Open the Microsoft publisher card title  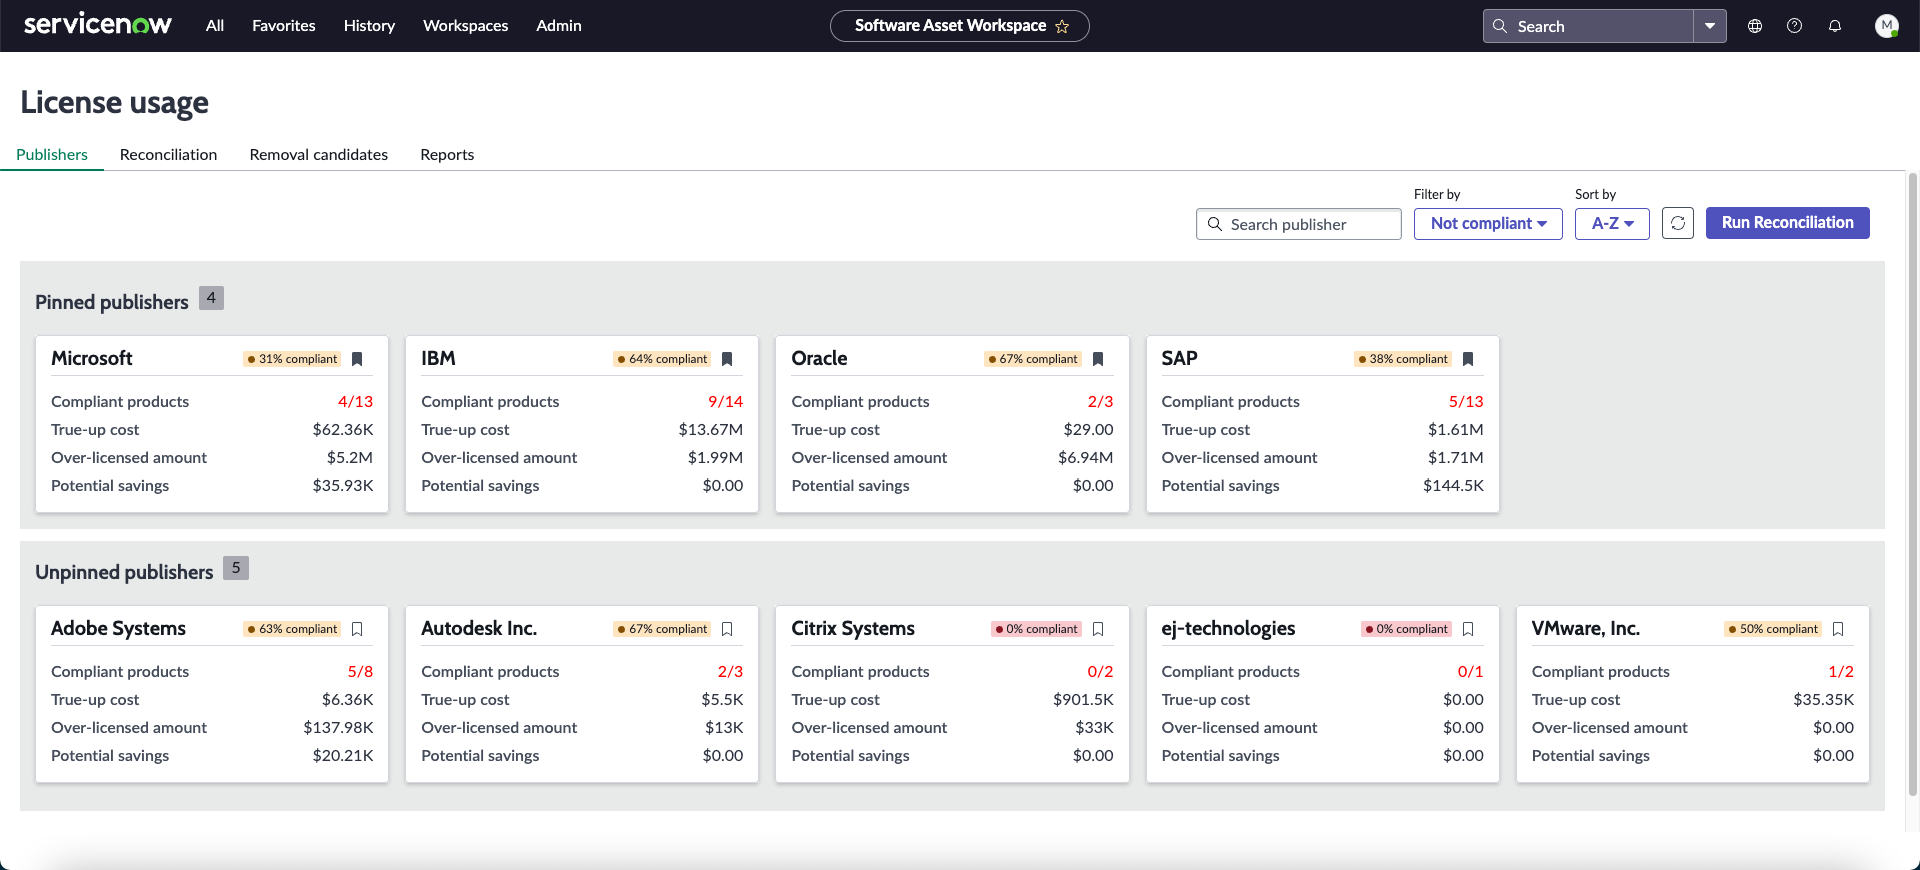pyautogui.click(x=92, y=358)
